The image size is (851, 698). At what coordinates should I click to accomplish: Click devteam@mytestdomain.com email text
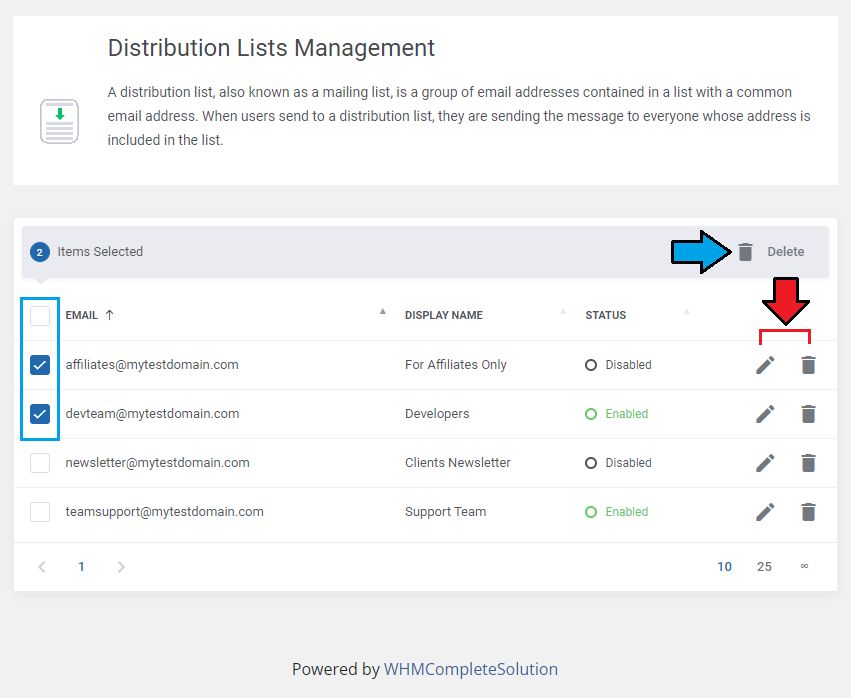[153, 414]
